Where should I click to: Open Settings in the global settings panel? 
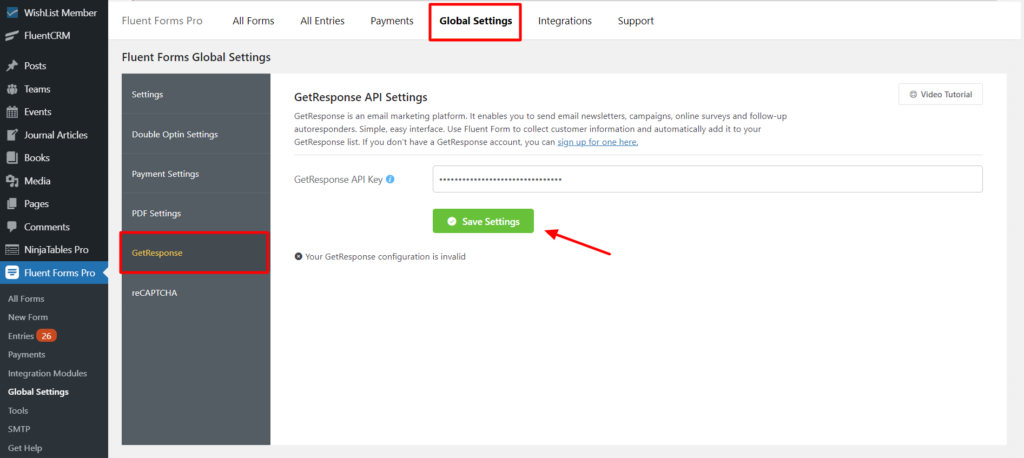click(196, 95)
